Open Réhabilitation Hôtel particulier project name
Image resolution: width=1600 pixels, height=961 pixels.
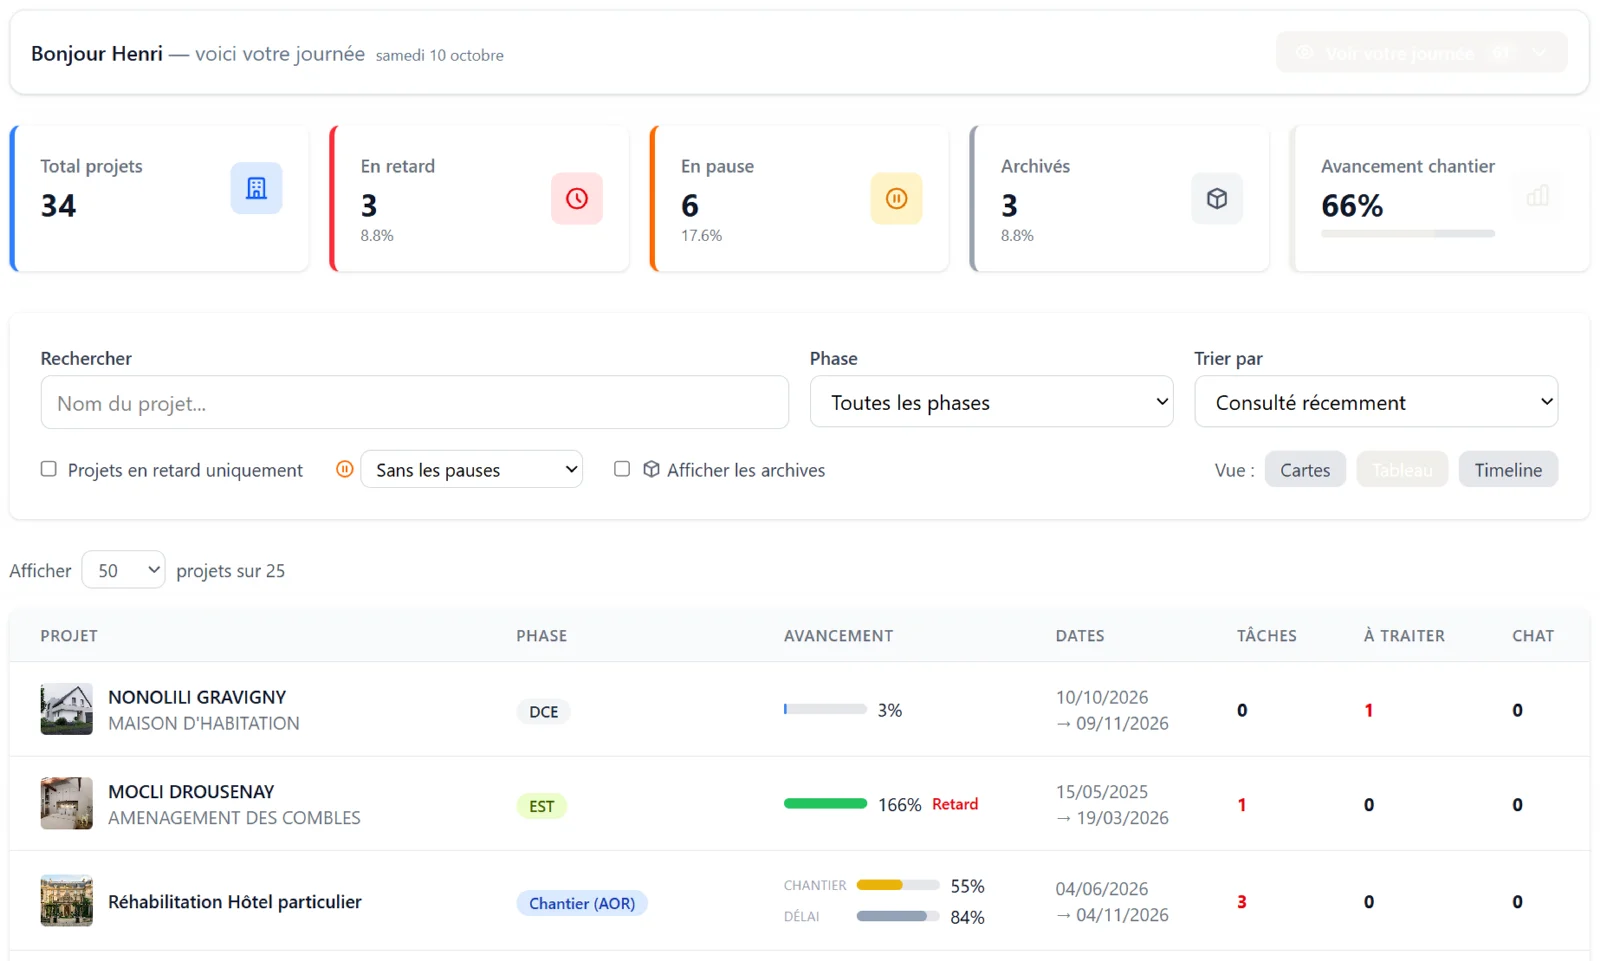click(x=235, y=901)
